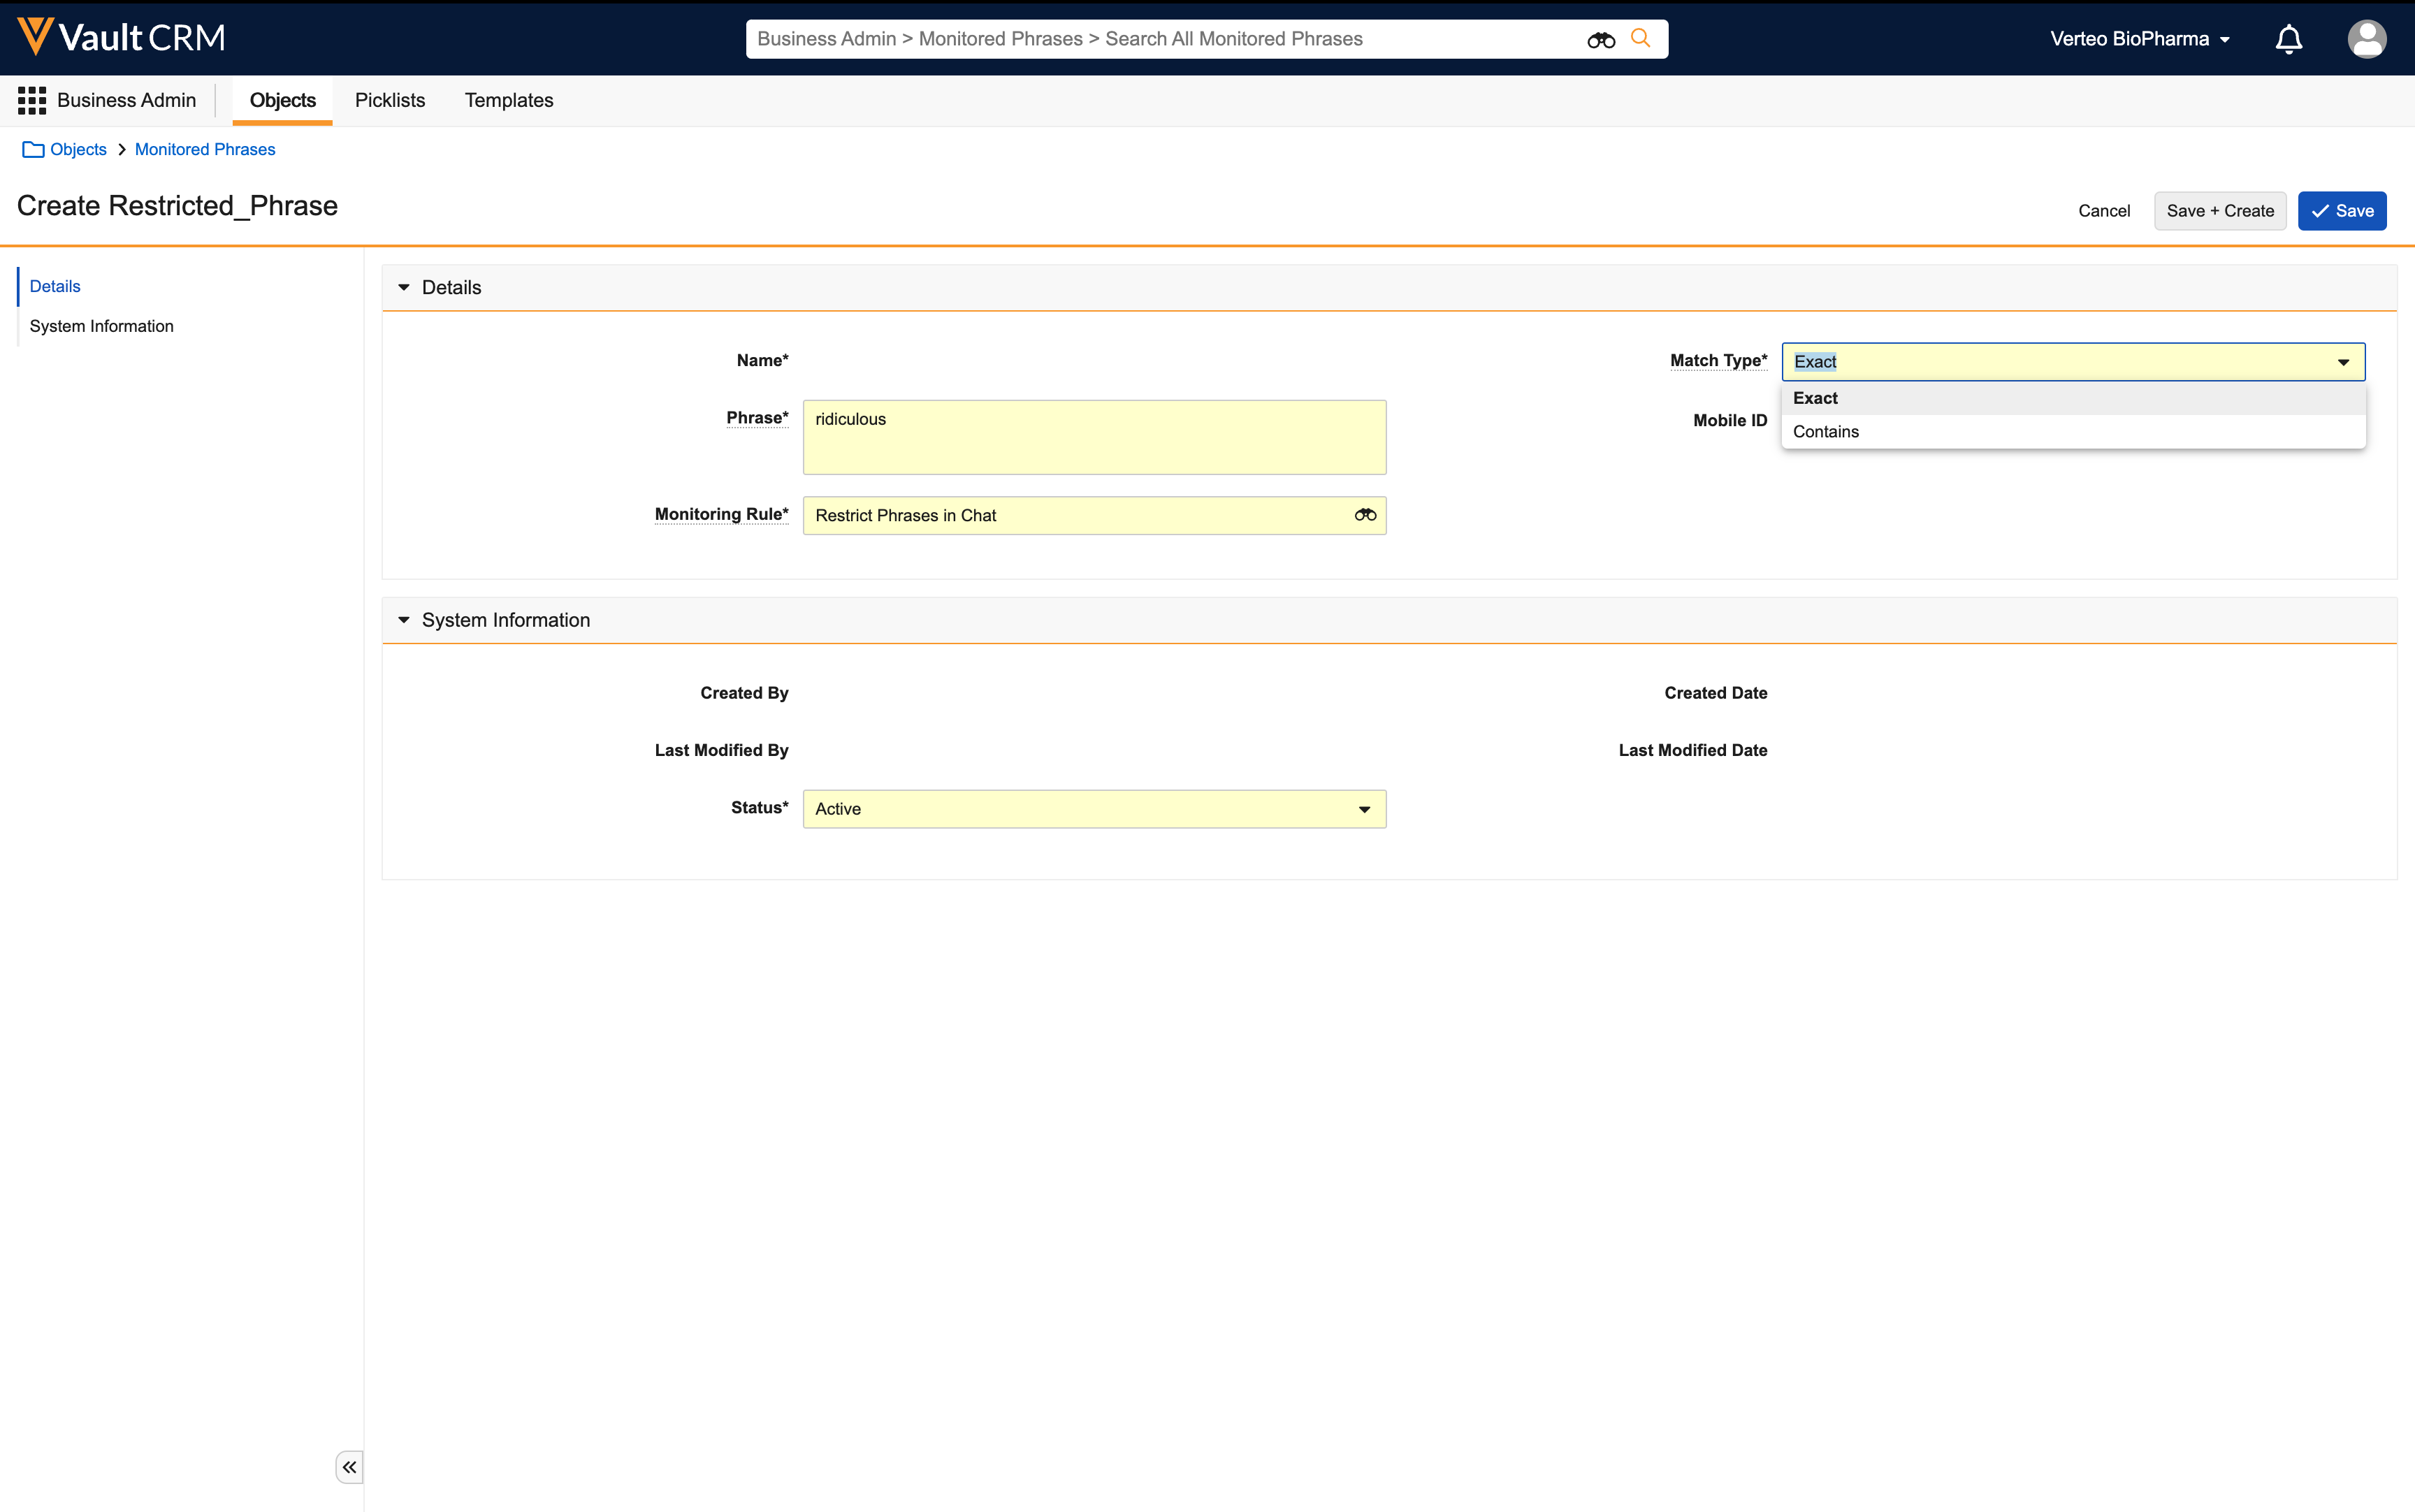Image resolution: width=2415 pixels, height=1512 pixels.
Task: Click into the Phrase text field
Action: coord(1094,437)
